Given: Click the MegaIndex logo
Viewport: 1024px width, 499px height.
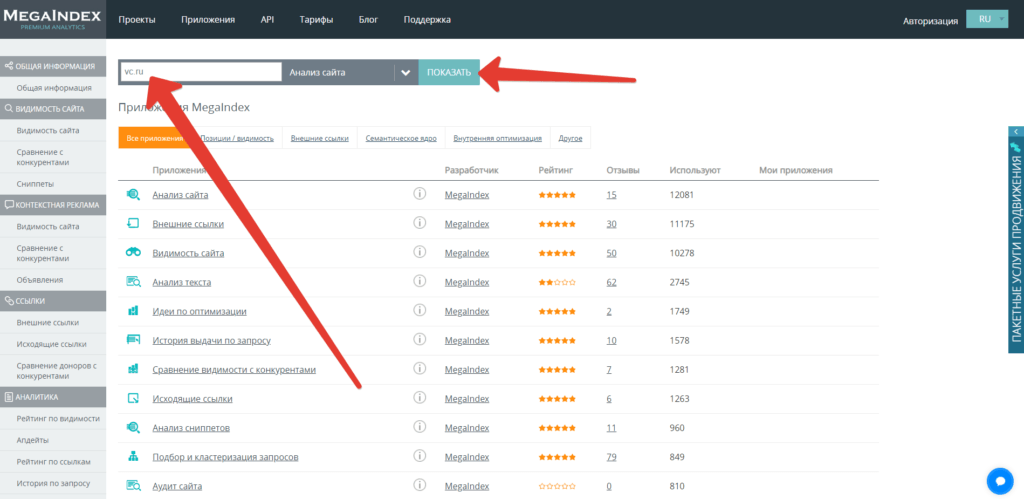Looking at the screenshot, I should [x=52, y=19].
